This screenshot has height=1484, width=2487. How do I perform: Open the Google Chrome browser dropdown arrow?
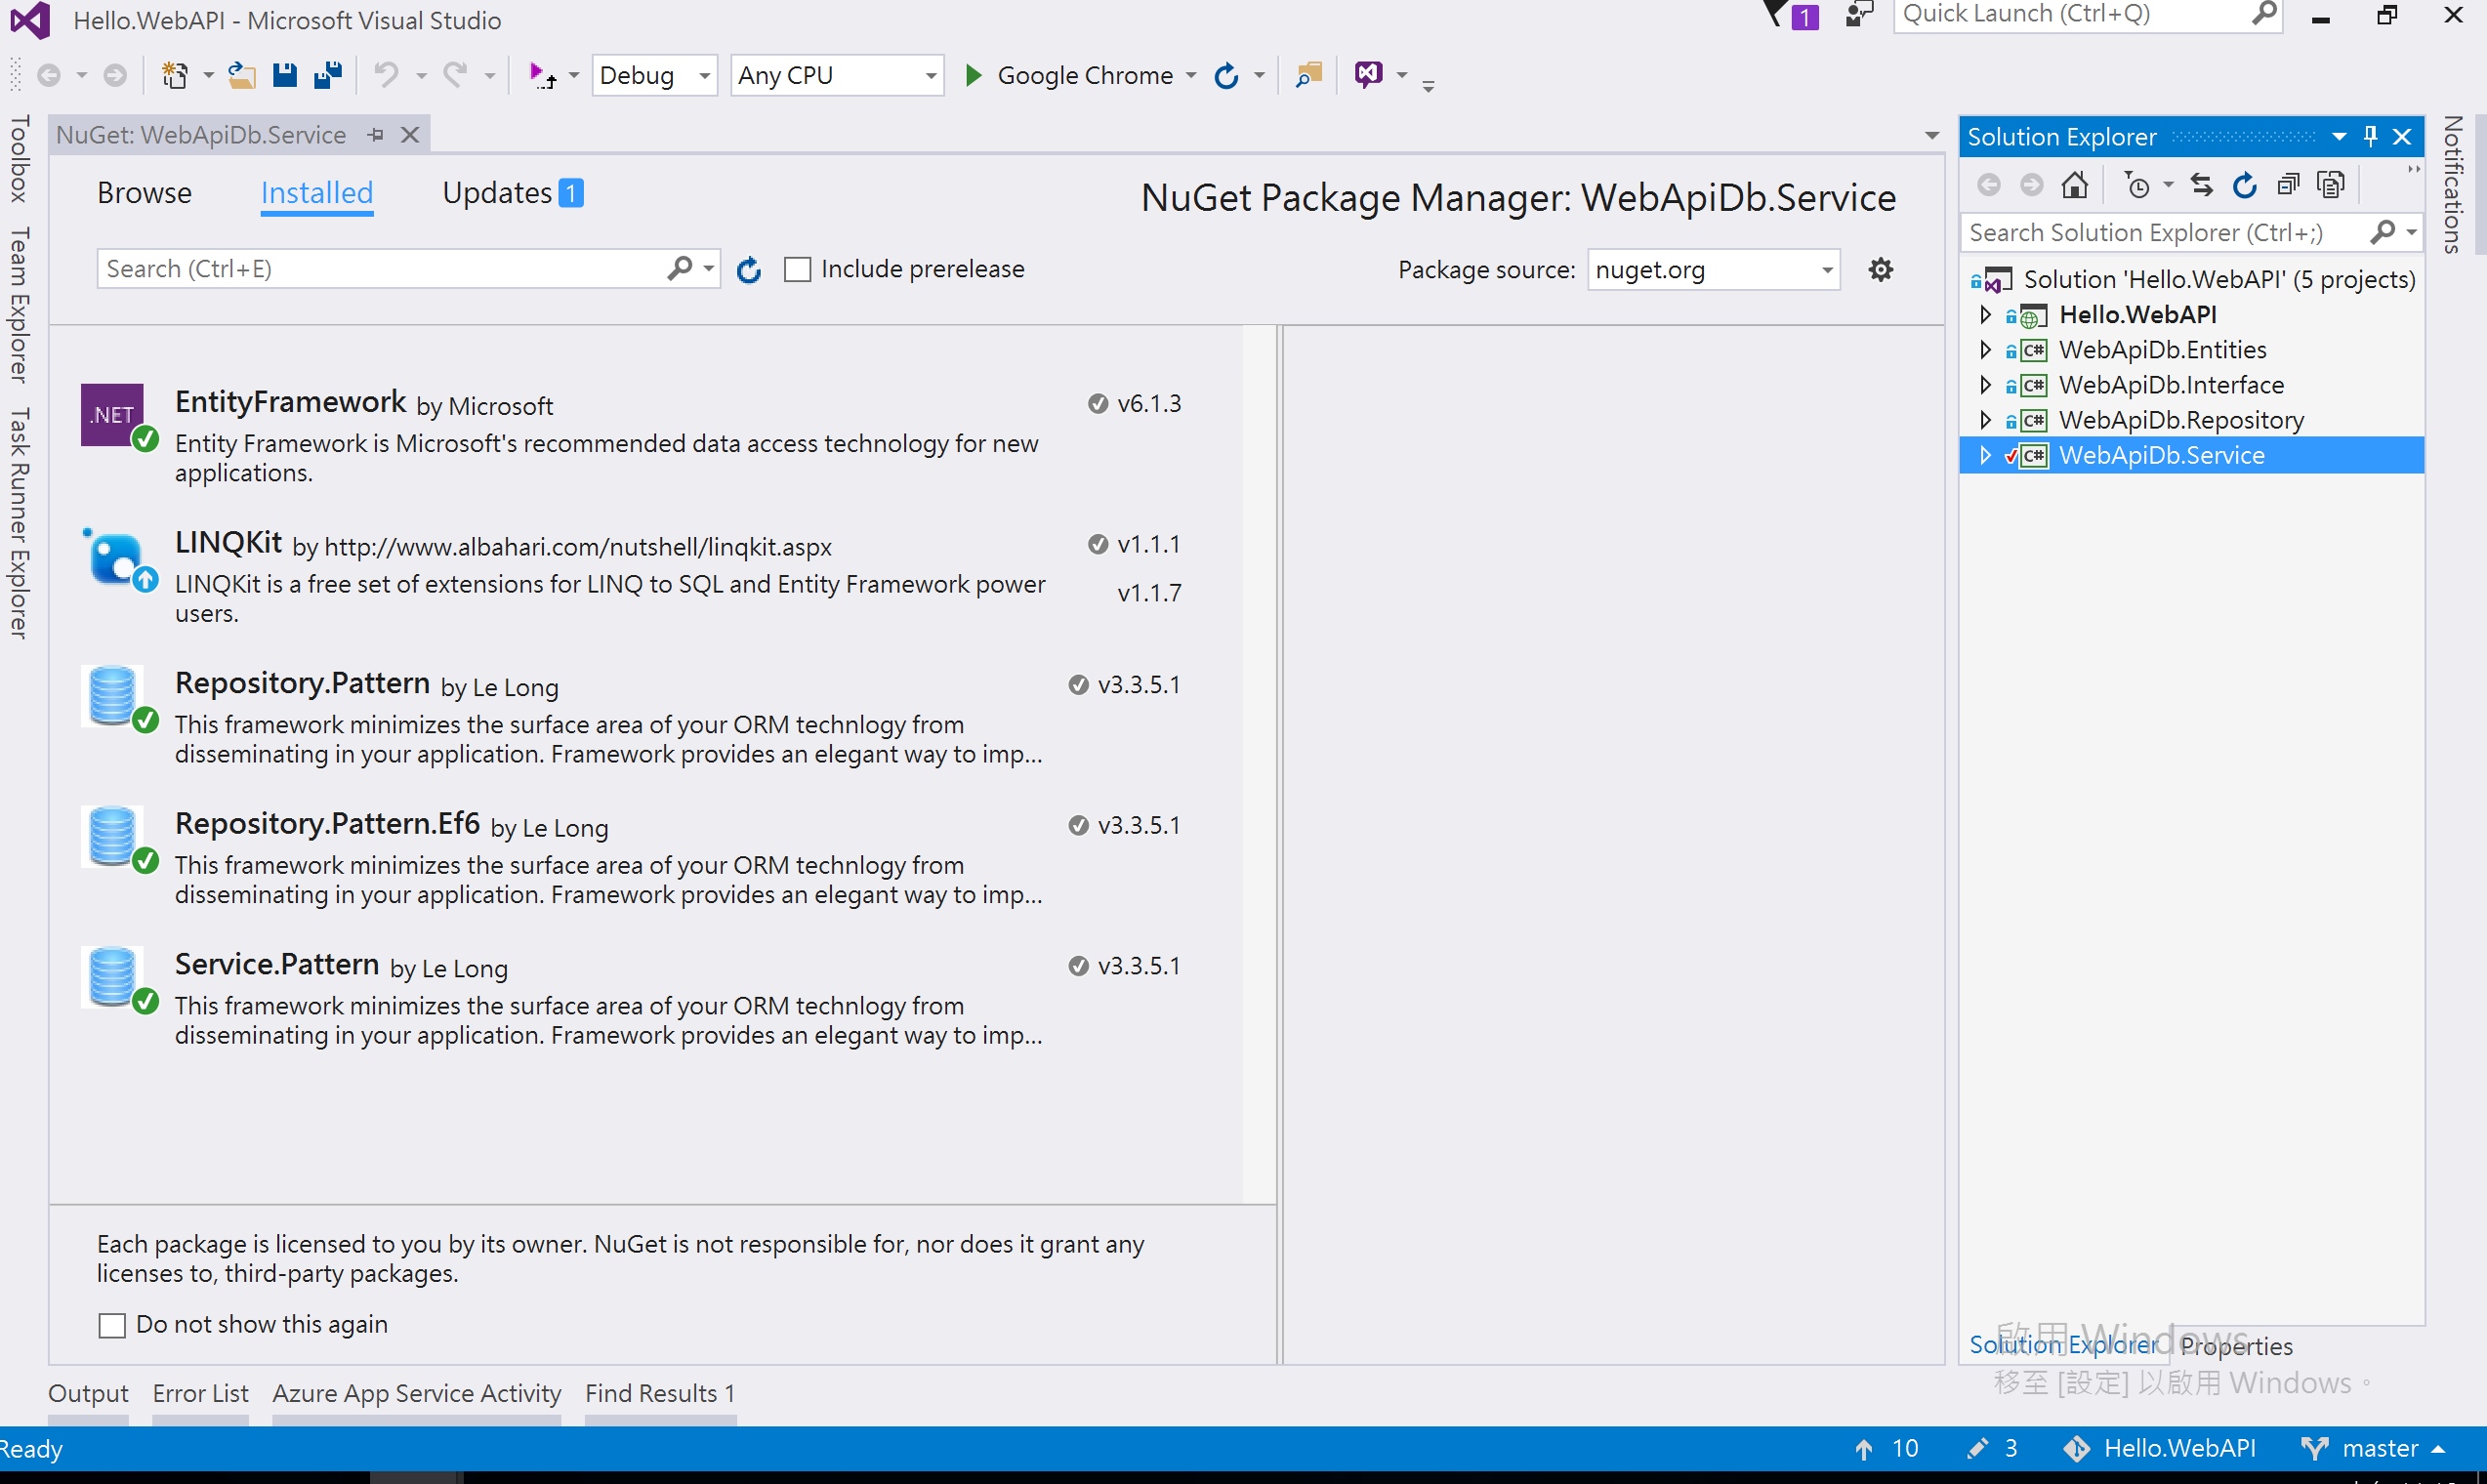coord(1191,75)
